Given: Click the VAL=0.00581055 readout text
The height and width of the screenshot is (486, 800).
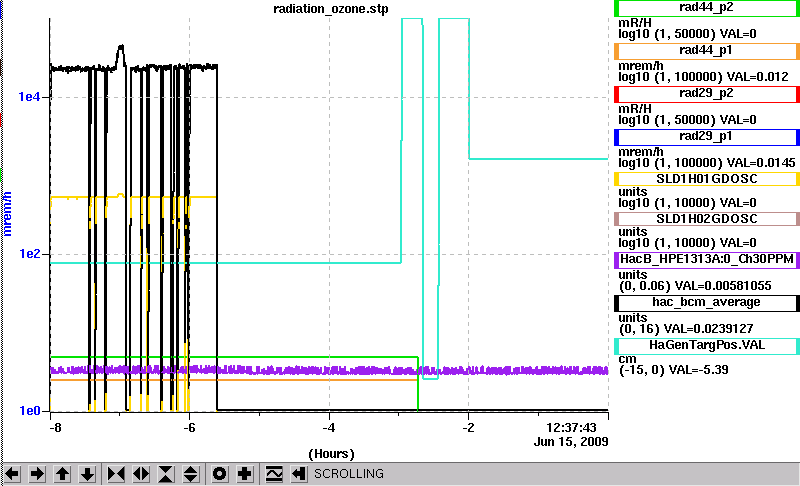Looking at the screenshot, I should pyautogui.click(x=723, y=286).
